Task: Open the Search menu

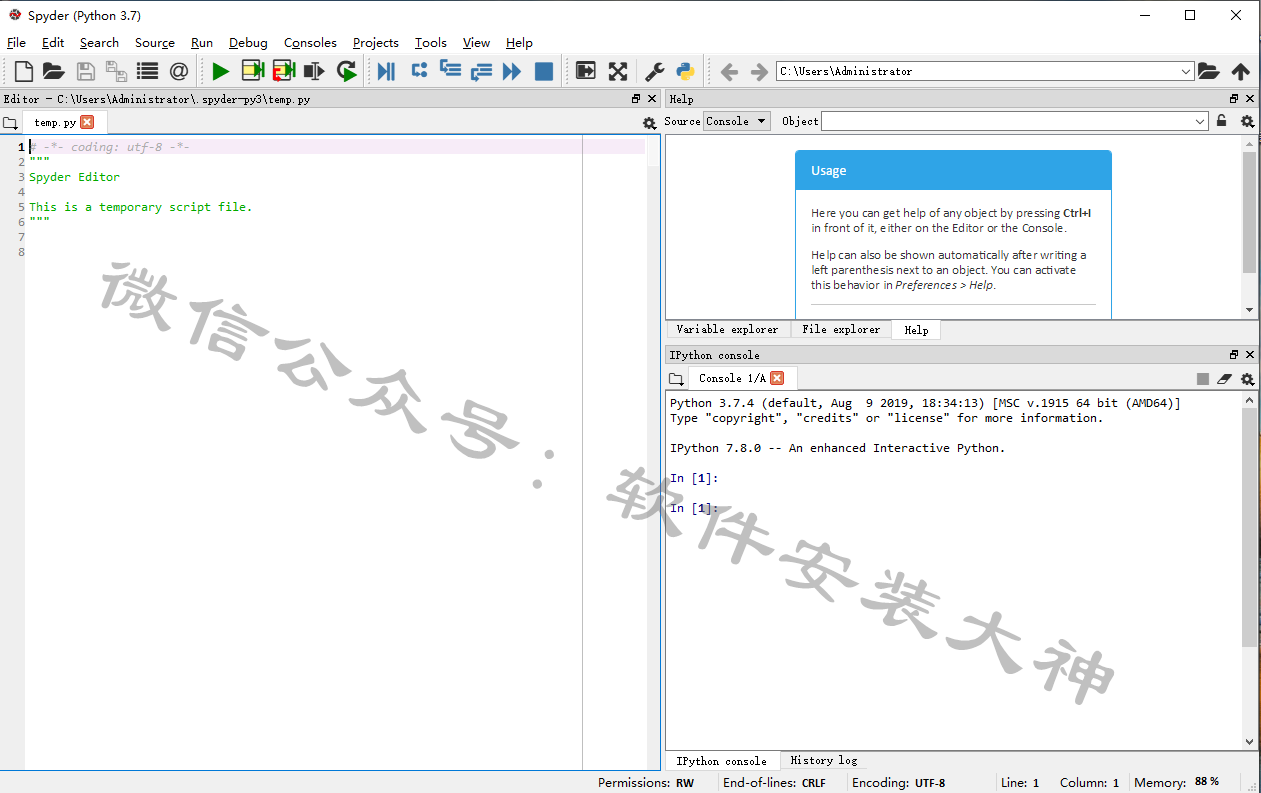Action: point(99,43)
